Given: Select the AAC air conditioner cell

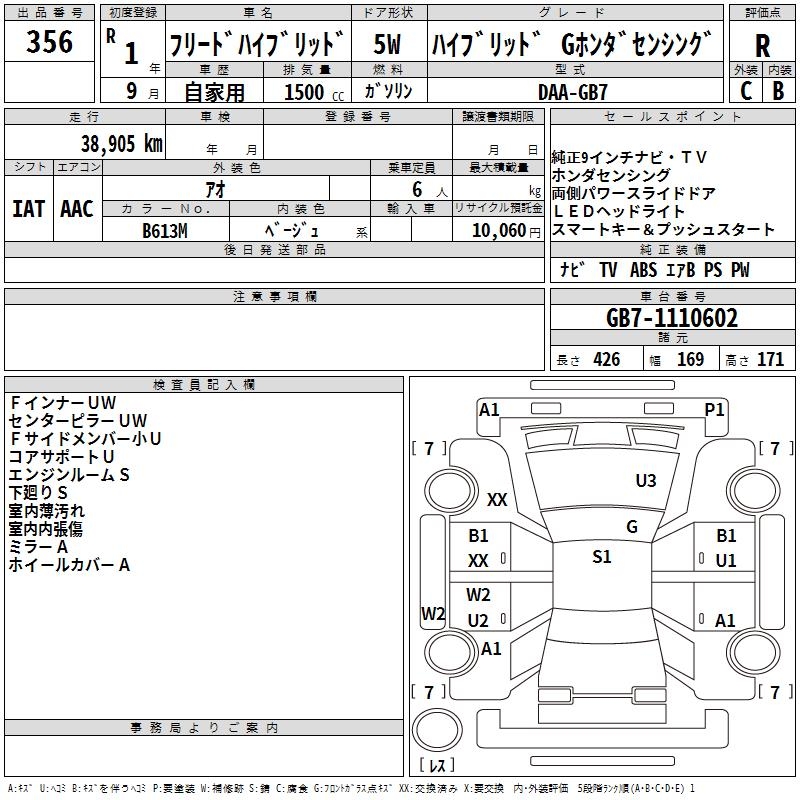Looking at the screenshot, I should (77, 208).
